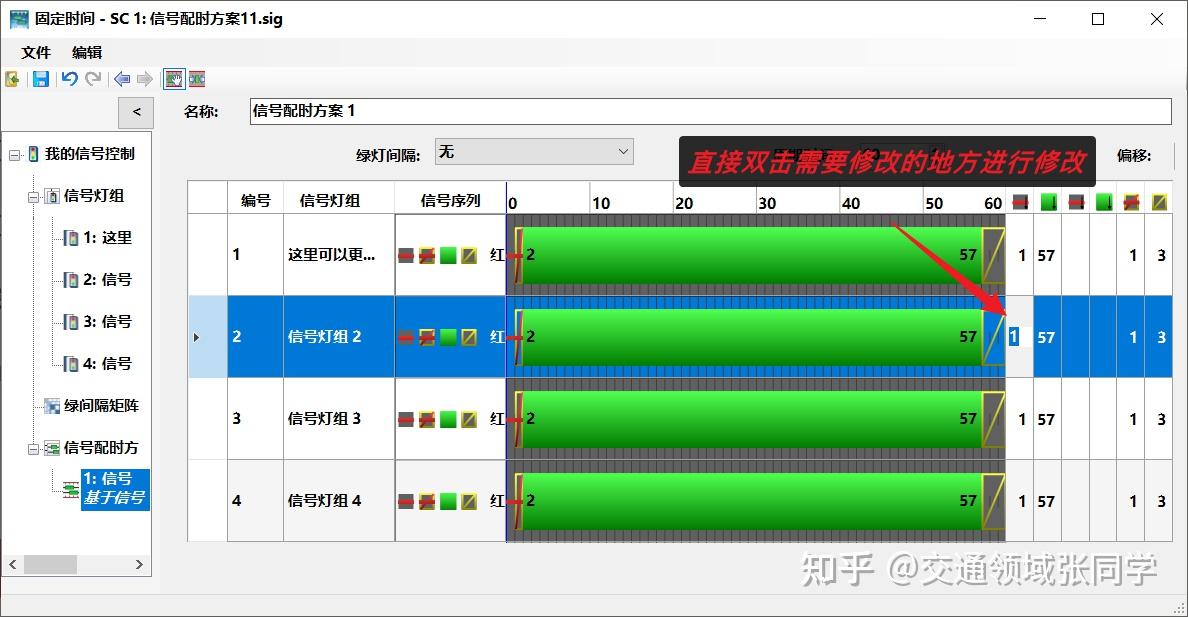The width and height of the screenshot is (1188, 617).
Task: Save the signal program file
Action: click(x=40, y=79)
